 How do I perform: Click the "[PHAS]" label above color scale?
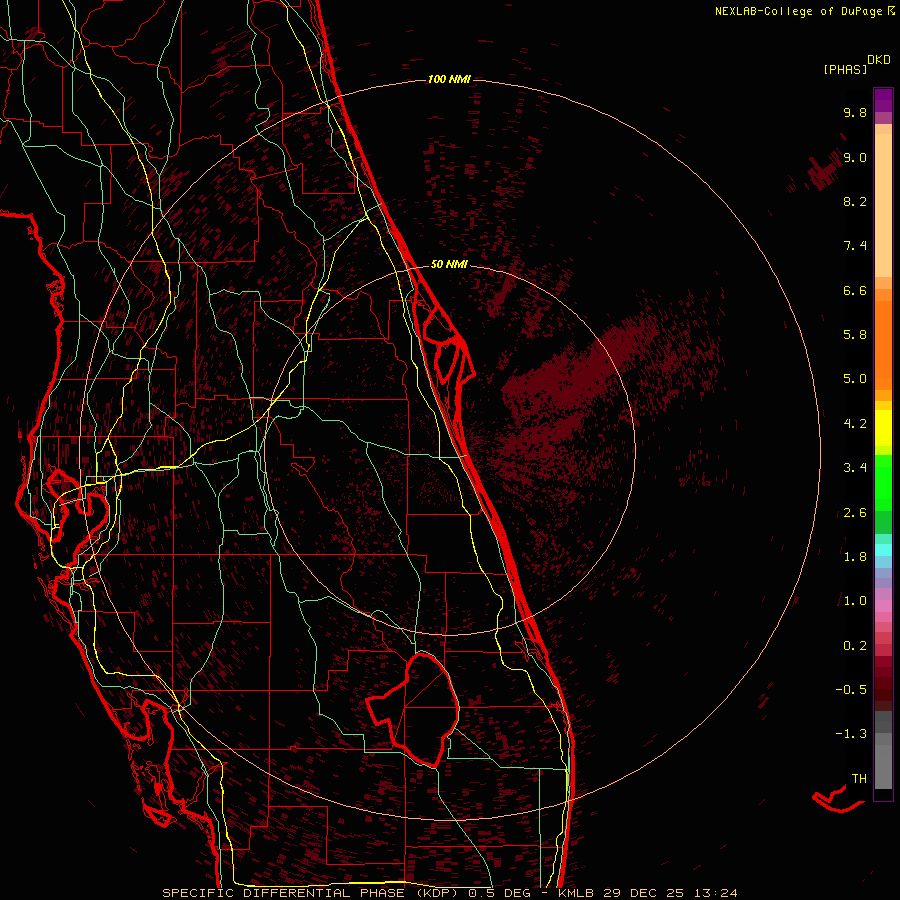point(845,70)
